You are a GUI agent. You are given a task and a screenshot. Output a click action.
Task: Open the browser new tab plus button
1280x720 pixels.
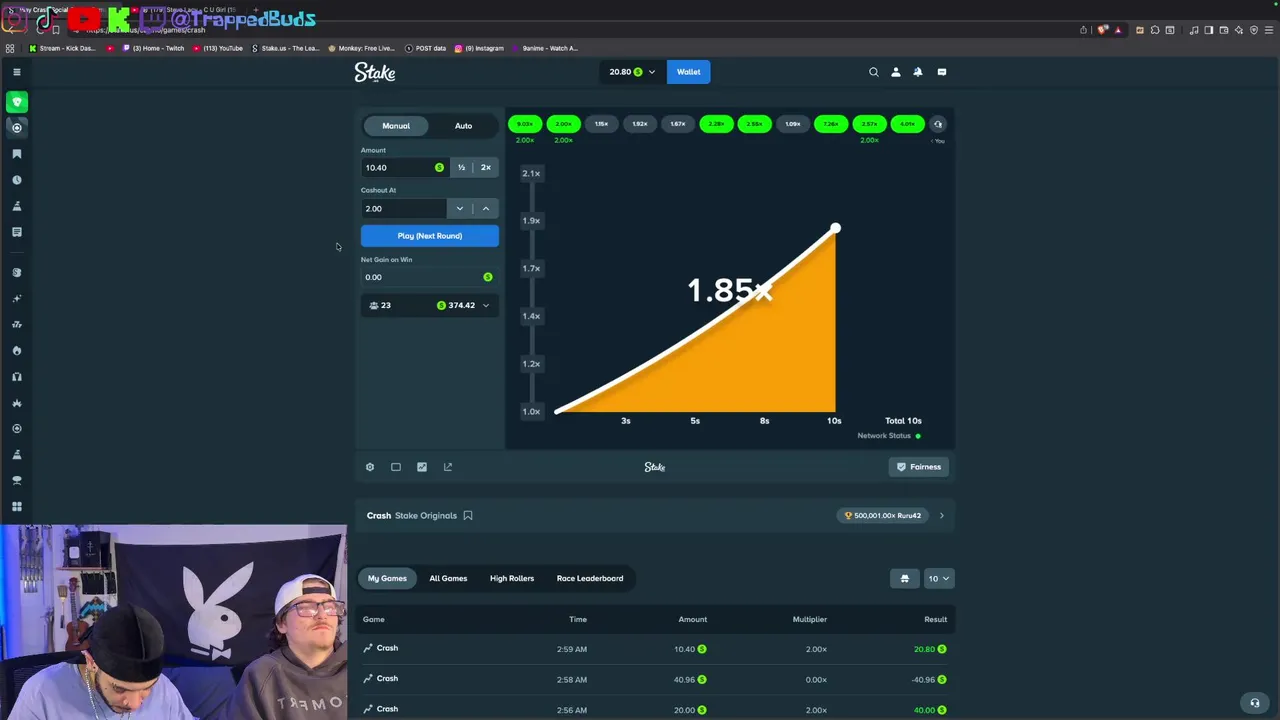pyautogui.click(x=257, y=10)
